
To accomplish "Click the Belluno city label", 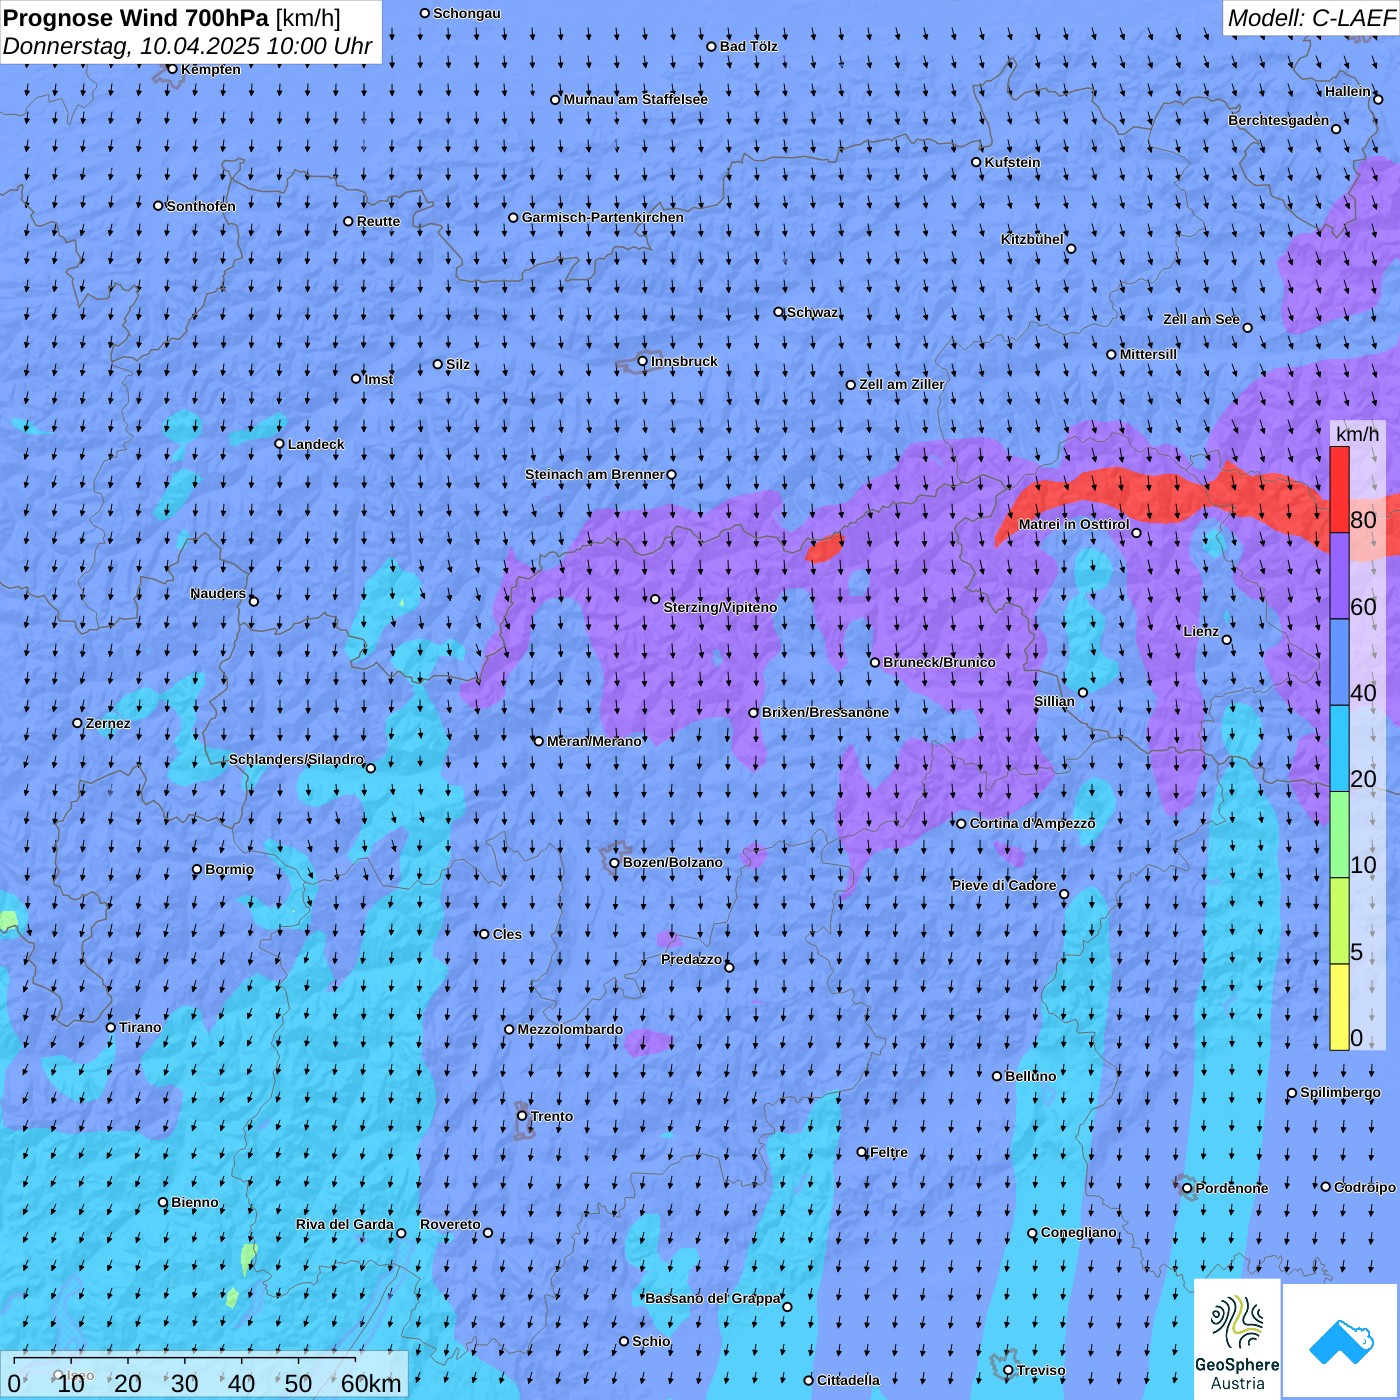I will 1030,1076.
